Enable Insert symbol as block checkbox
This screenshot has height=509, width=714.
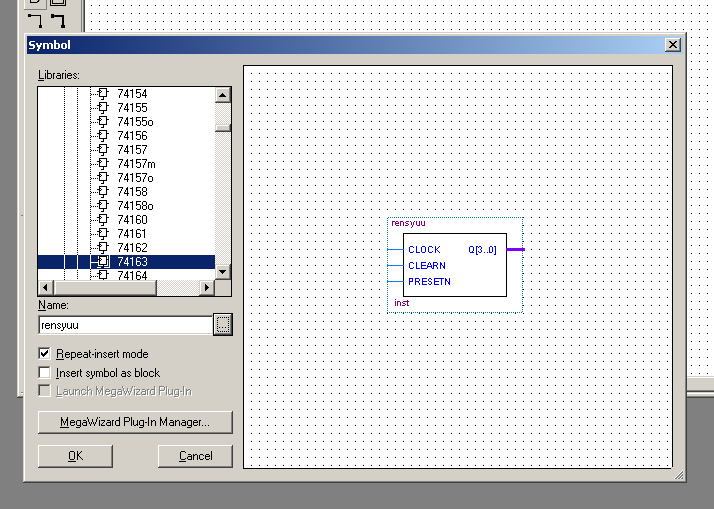(44, 372)
